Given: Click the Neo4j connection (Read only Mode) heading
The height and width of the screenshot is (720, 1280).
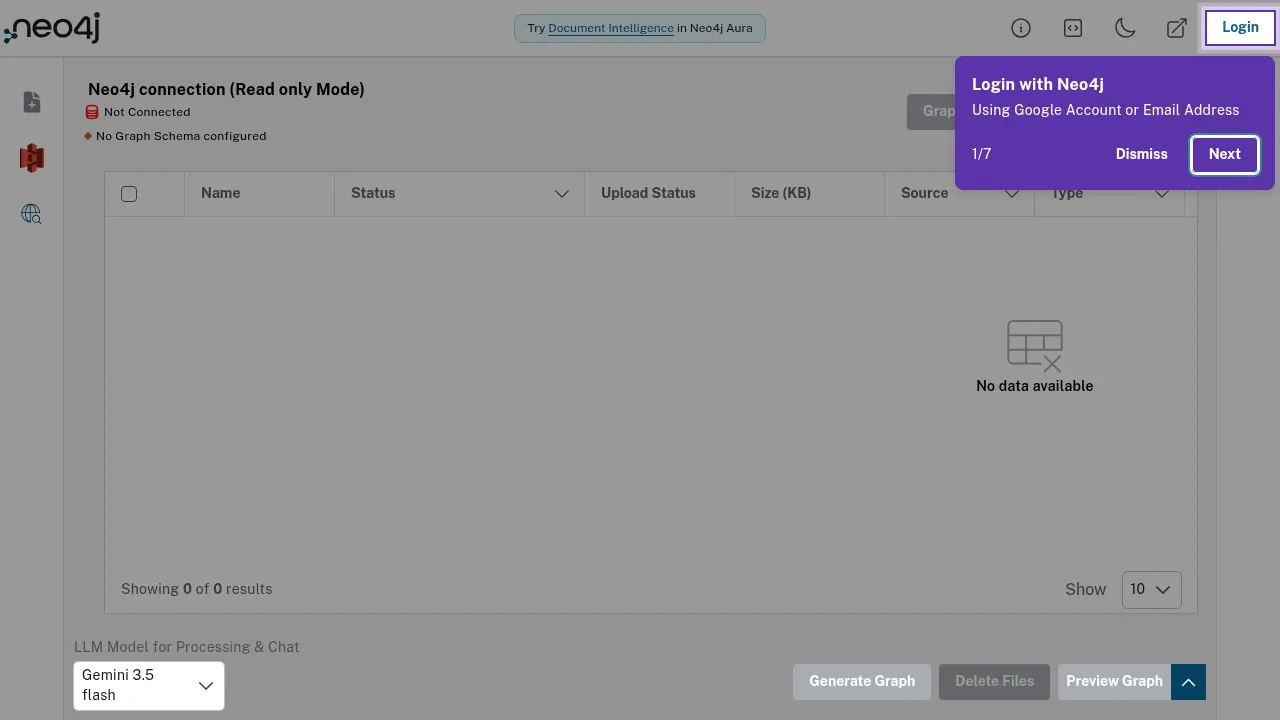Looking at the screenshot, I should pyautogui.click(x=226, y=89).
